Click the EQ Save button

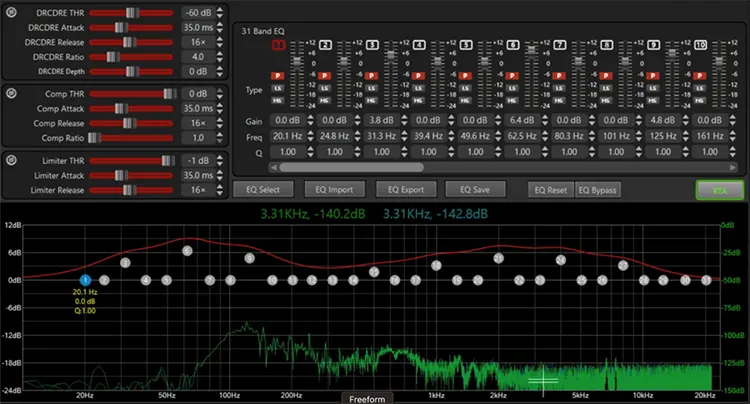click(x=475, y=189)
